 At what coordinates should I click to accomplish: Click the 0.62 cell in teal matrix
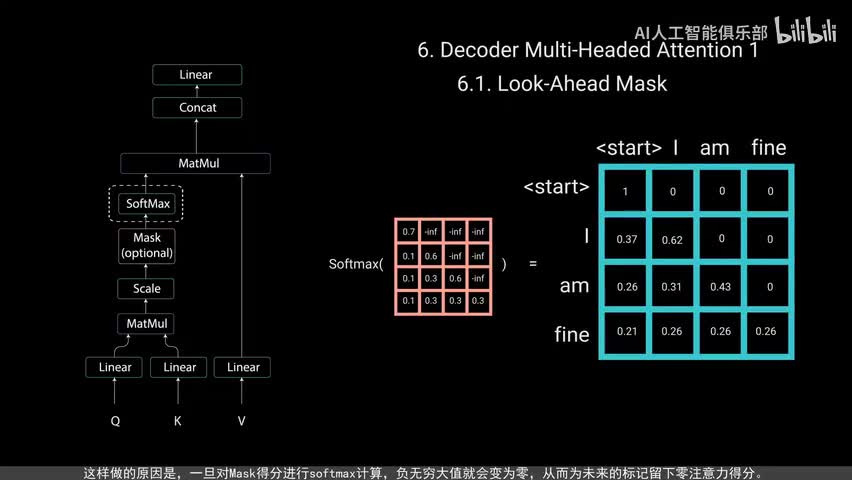(x=673, y=240)
